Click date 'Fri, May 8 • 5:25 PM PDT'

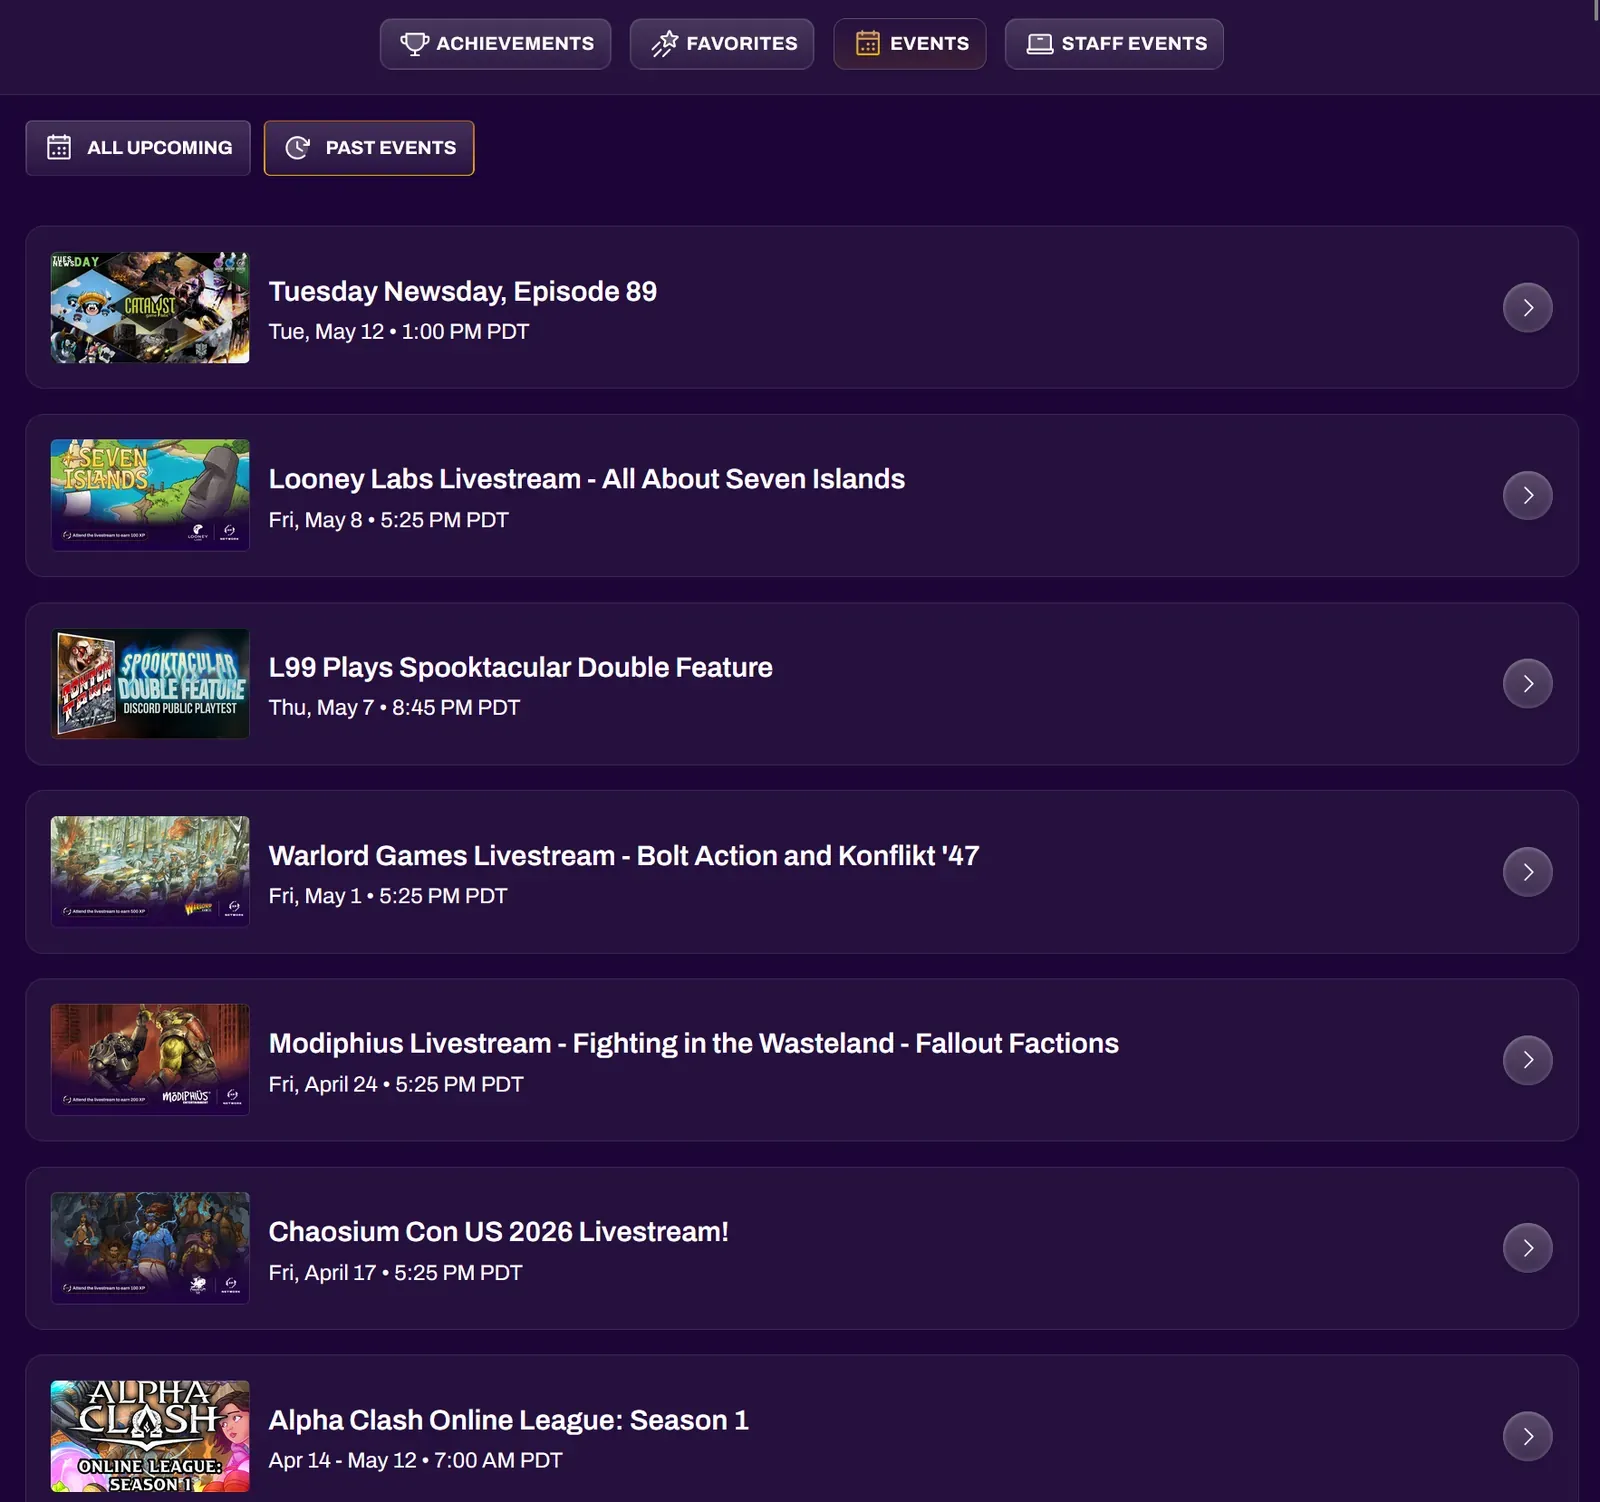tap(389, 520)
